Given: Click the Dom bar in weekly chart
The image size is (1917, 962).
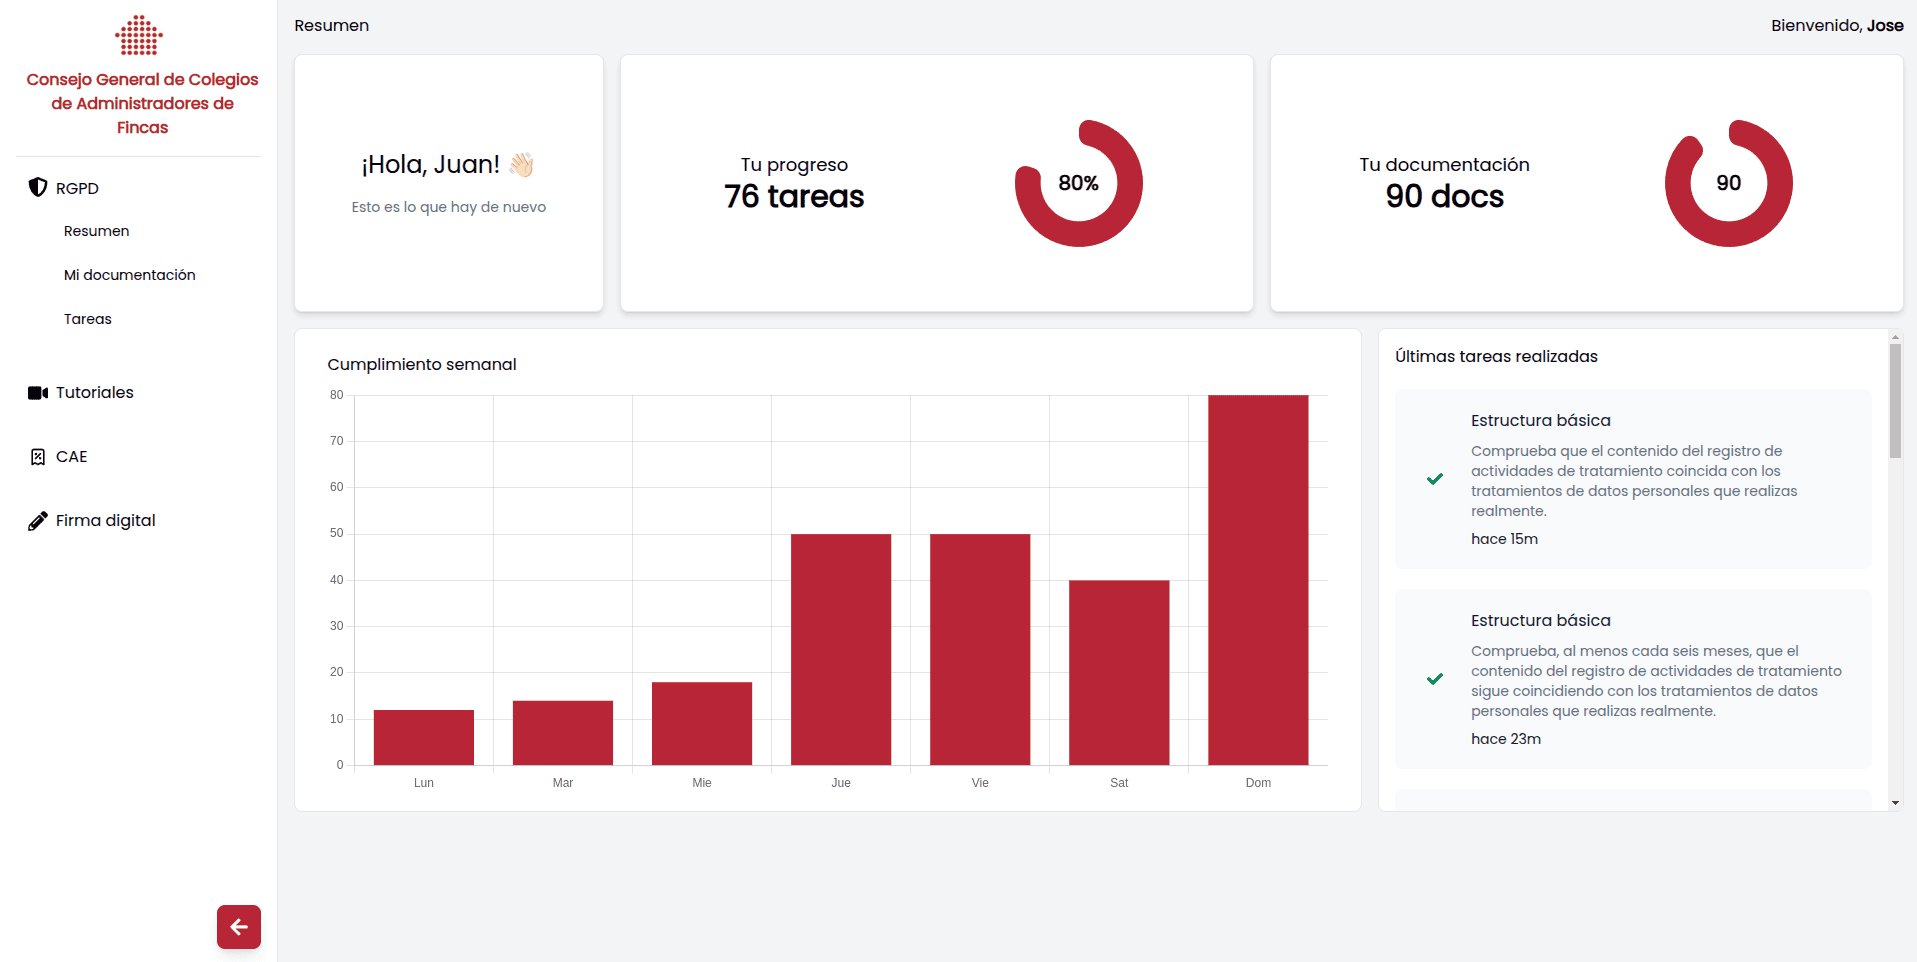Looking at the screenshot, I should 1258,580.
